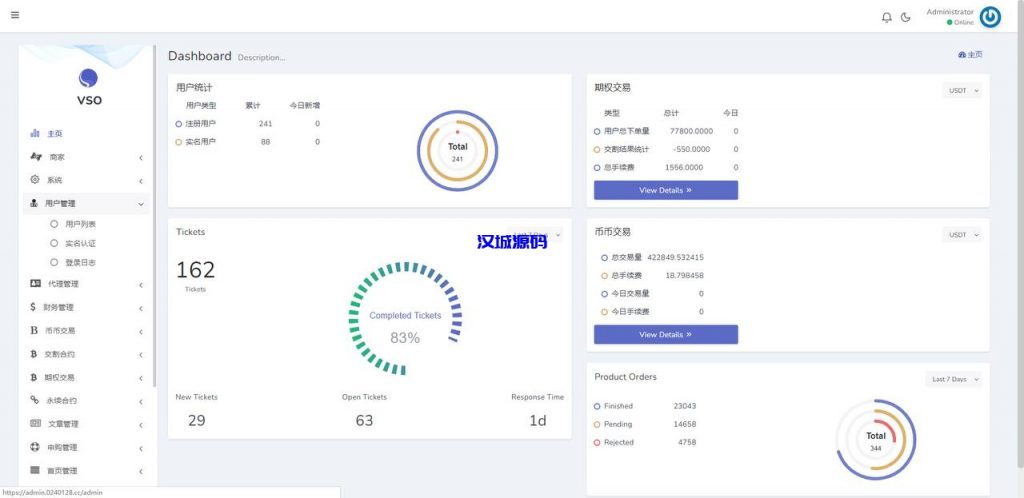Click the Pending orange legend marker
Screen dimensions: 1024x498
(597, 424)
